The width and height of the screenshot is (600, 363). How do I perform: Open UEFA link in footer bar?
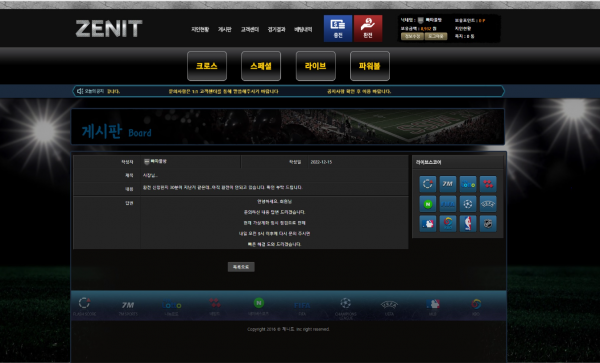coord(389,307)
